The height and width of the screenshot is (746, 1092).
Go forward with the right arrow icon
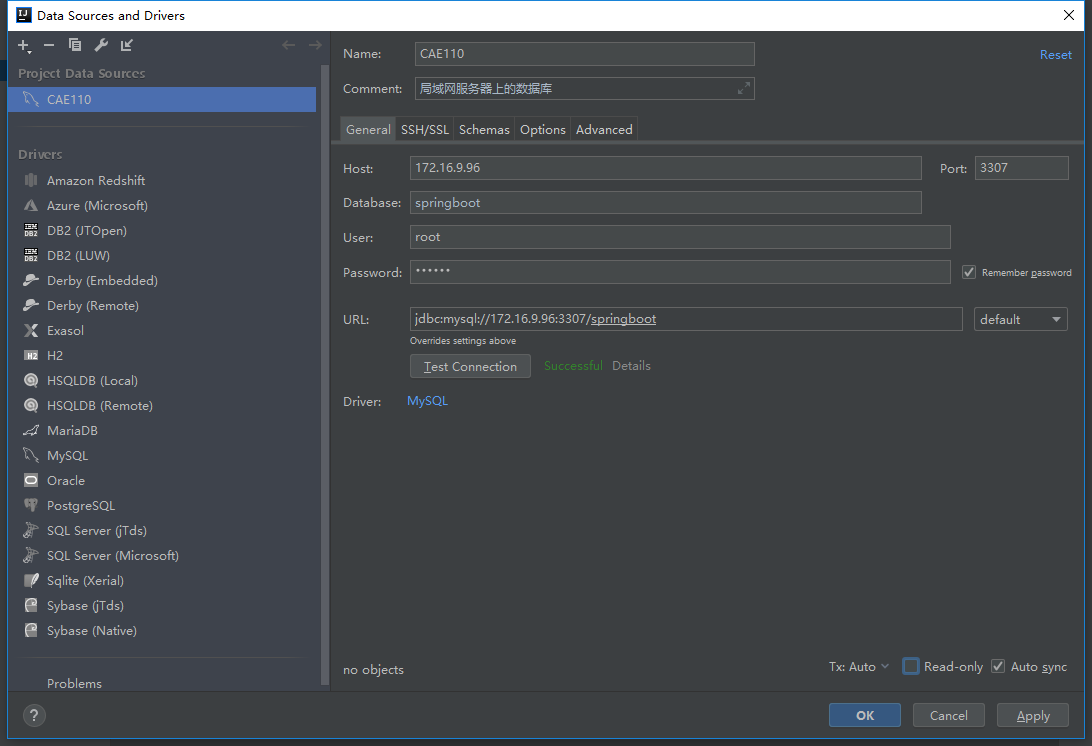click(x=315, y=45)
